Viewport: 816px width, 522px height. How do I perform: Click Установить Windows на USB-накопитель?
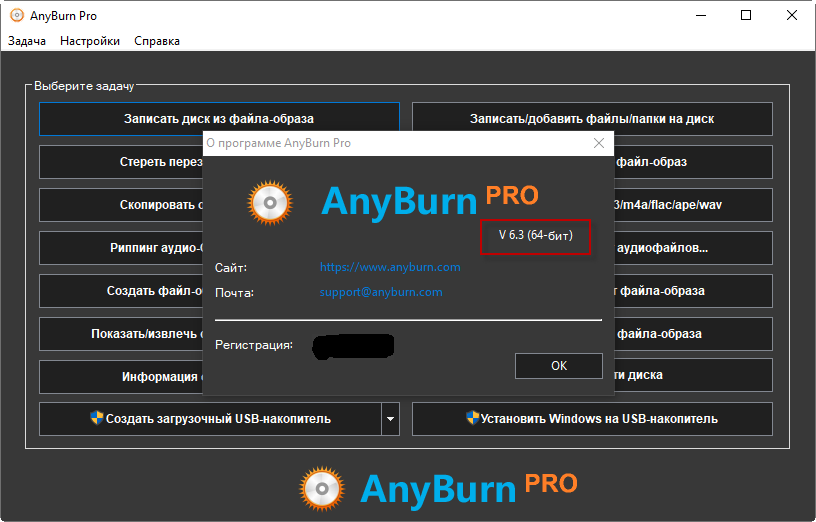[x=592, y=419]
